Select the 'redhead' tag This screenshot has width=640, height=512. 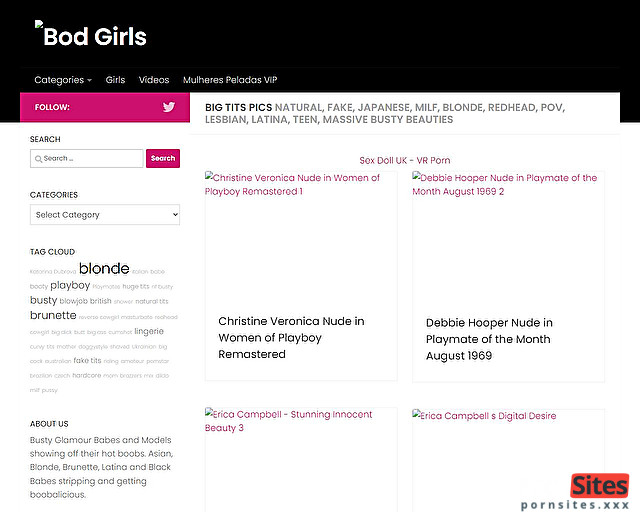click(x=166, y=317)
